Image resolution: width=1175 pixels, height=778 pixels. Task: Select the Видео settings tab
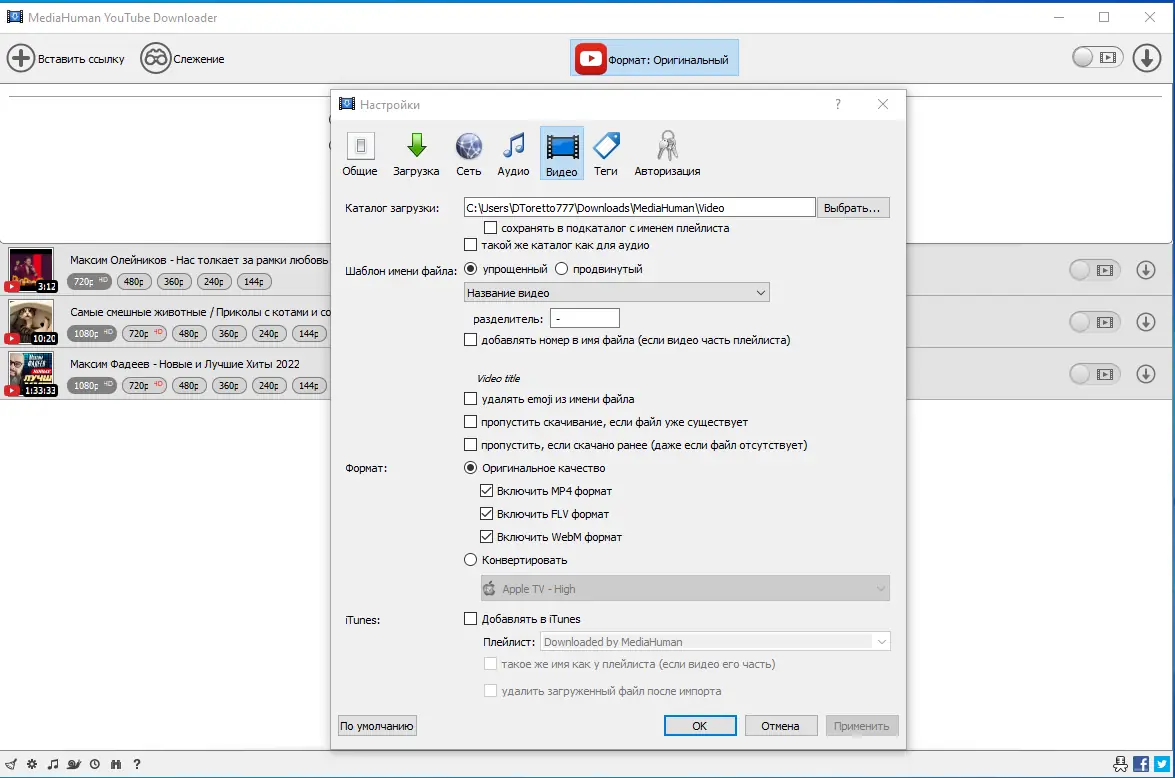pyautogui.click(x=561, y=154)
